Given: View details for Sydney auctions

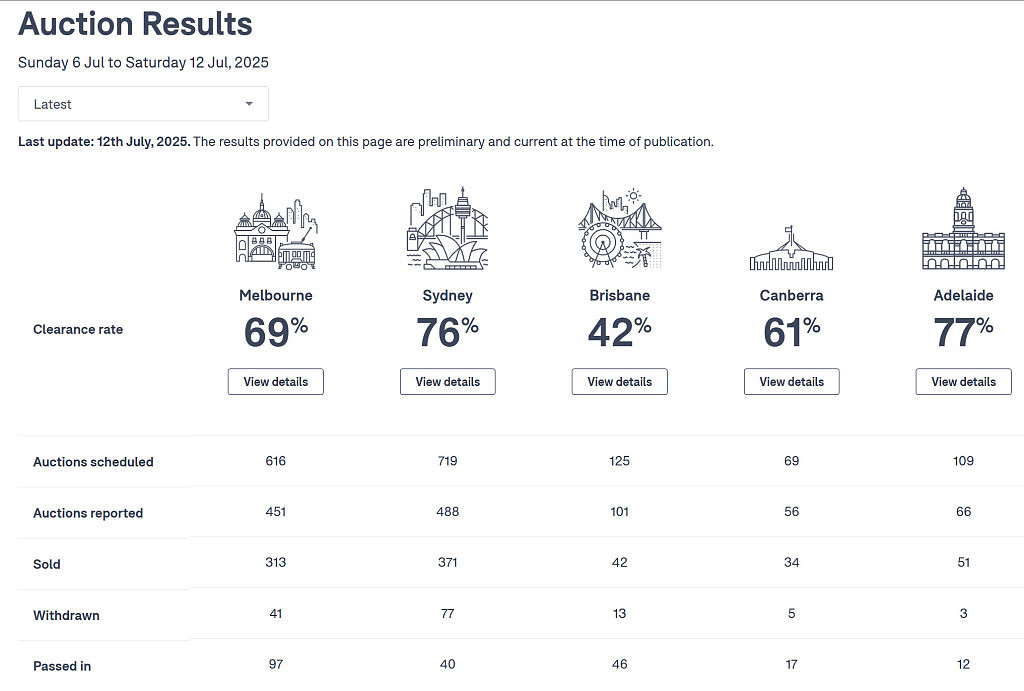Looking at the screenshot, I should pyautogui.click(x=447, y=381).
